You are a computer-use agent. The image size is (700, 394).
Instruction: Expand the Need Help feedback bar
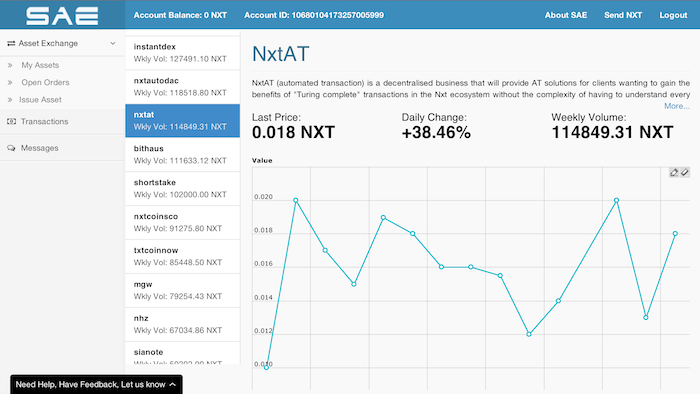pos(96,384)
